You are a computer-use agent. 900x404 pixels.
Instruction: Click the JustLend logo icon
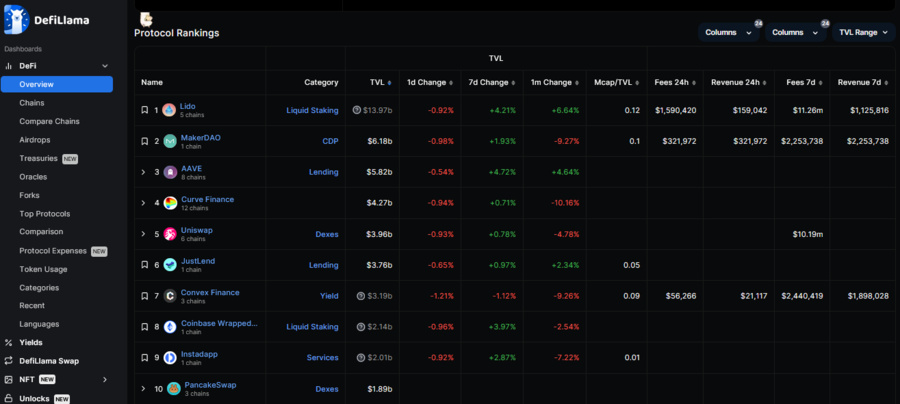point(170,265)
